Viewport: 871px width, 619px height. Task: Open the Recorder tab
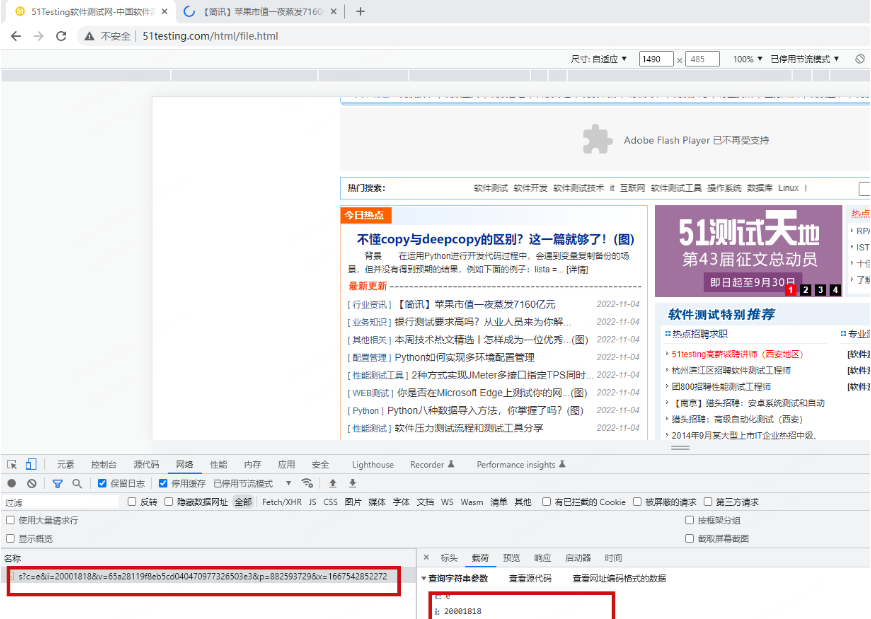pyautogui.click(x=432, y=465)
